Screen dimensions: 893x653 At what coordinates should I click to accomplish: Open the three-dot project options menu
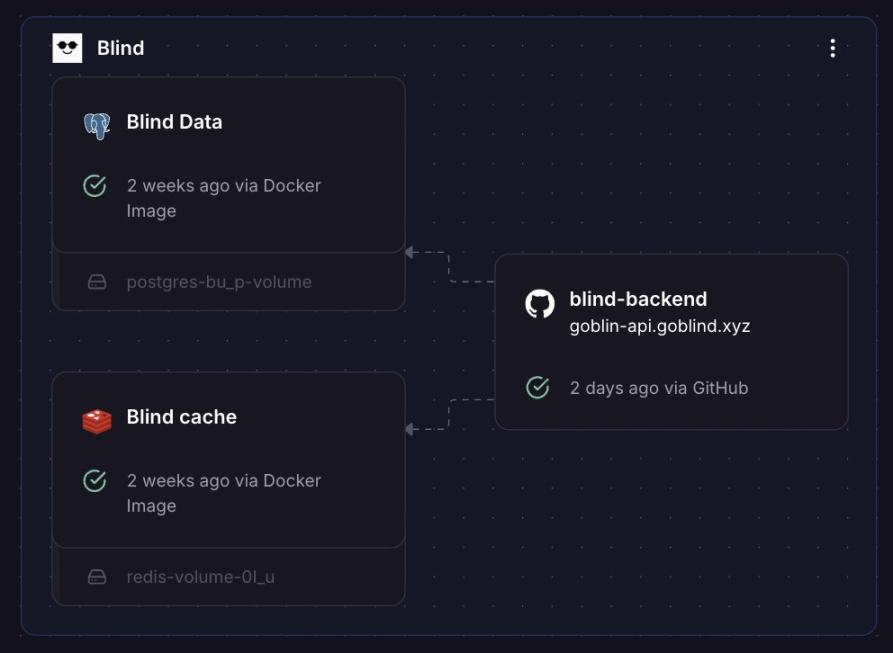(x=832, y=48)
